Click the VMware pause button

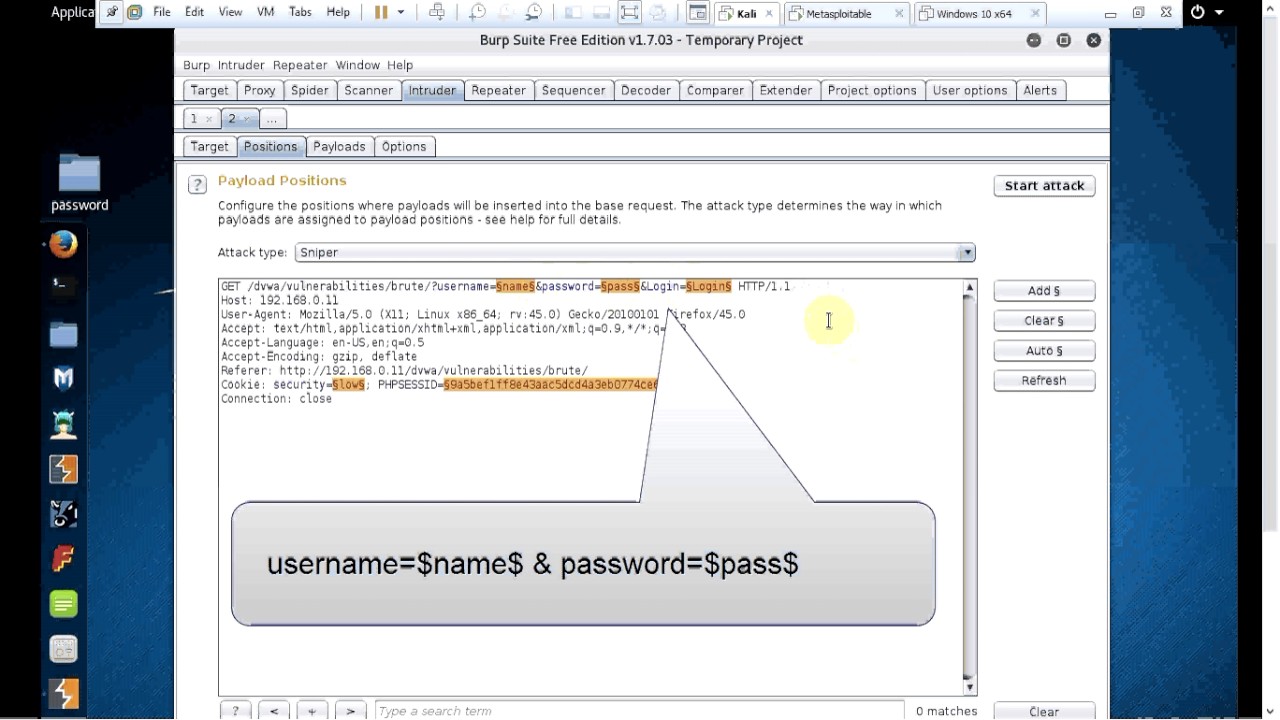(x=381, y=12)
